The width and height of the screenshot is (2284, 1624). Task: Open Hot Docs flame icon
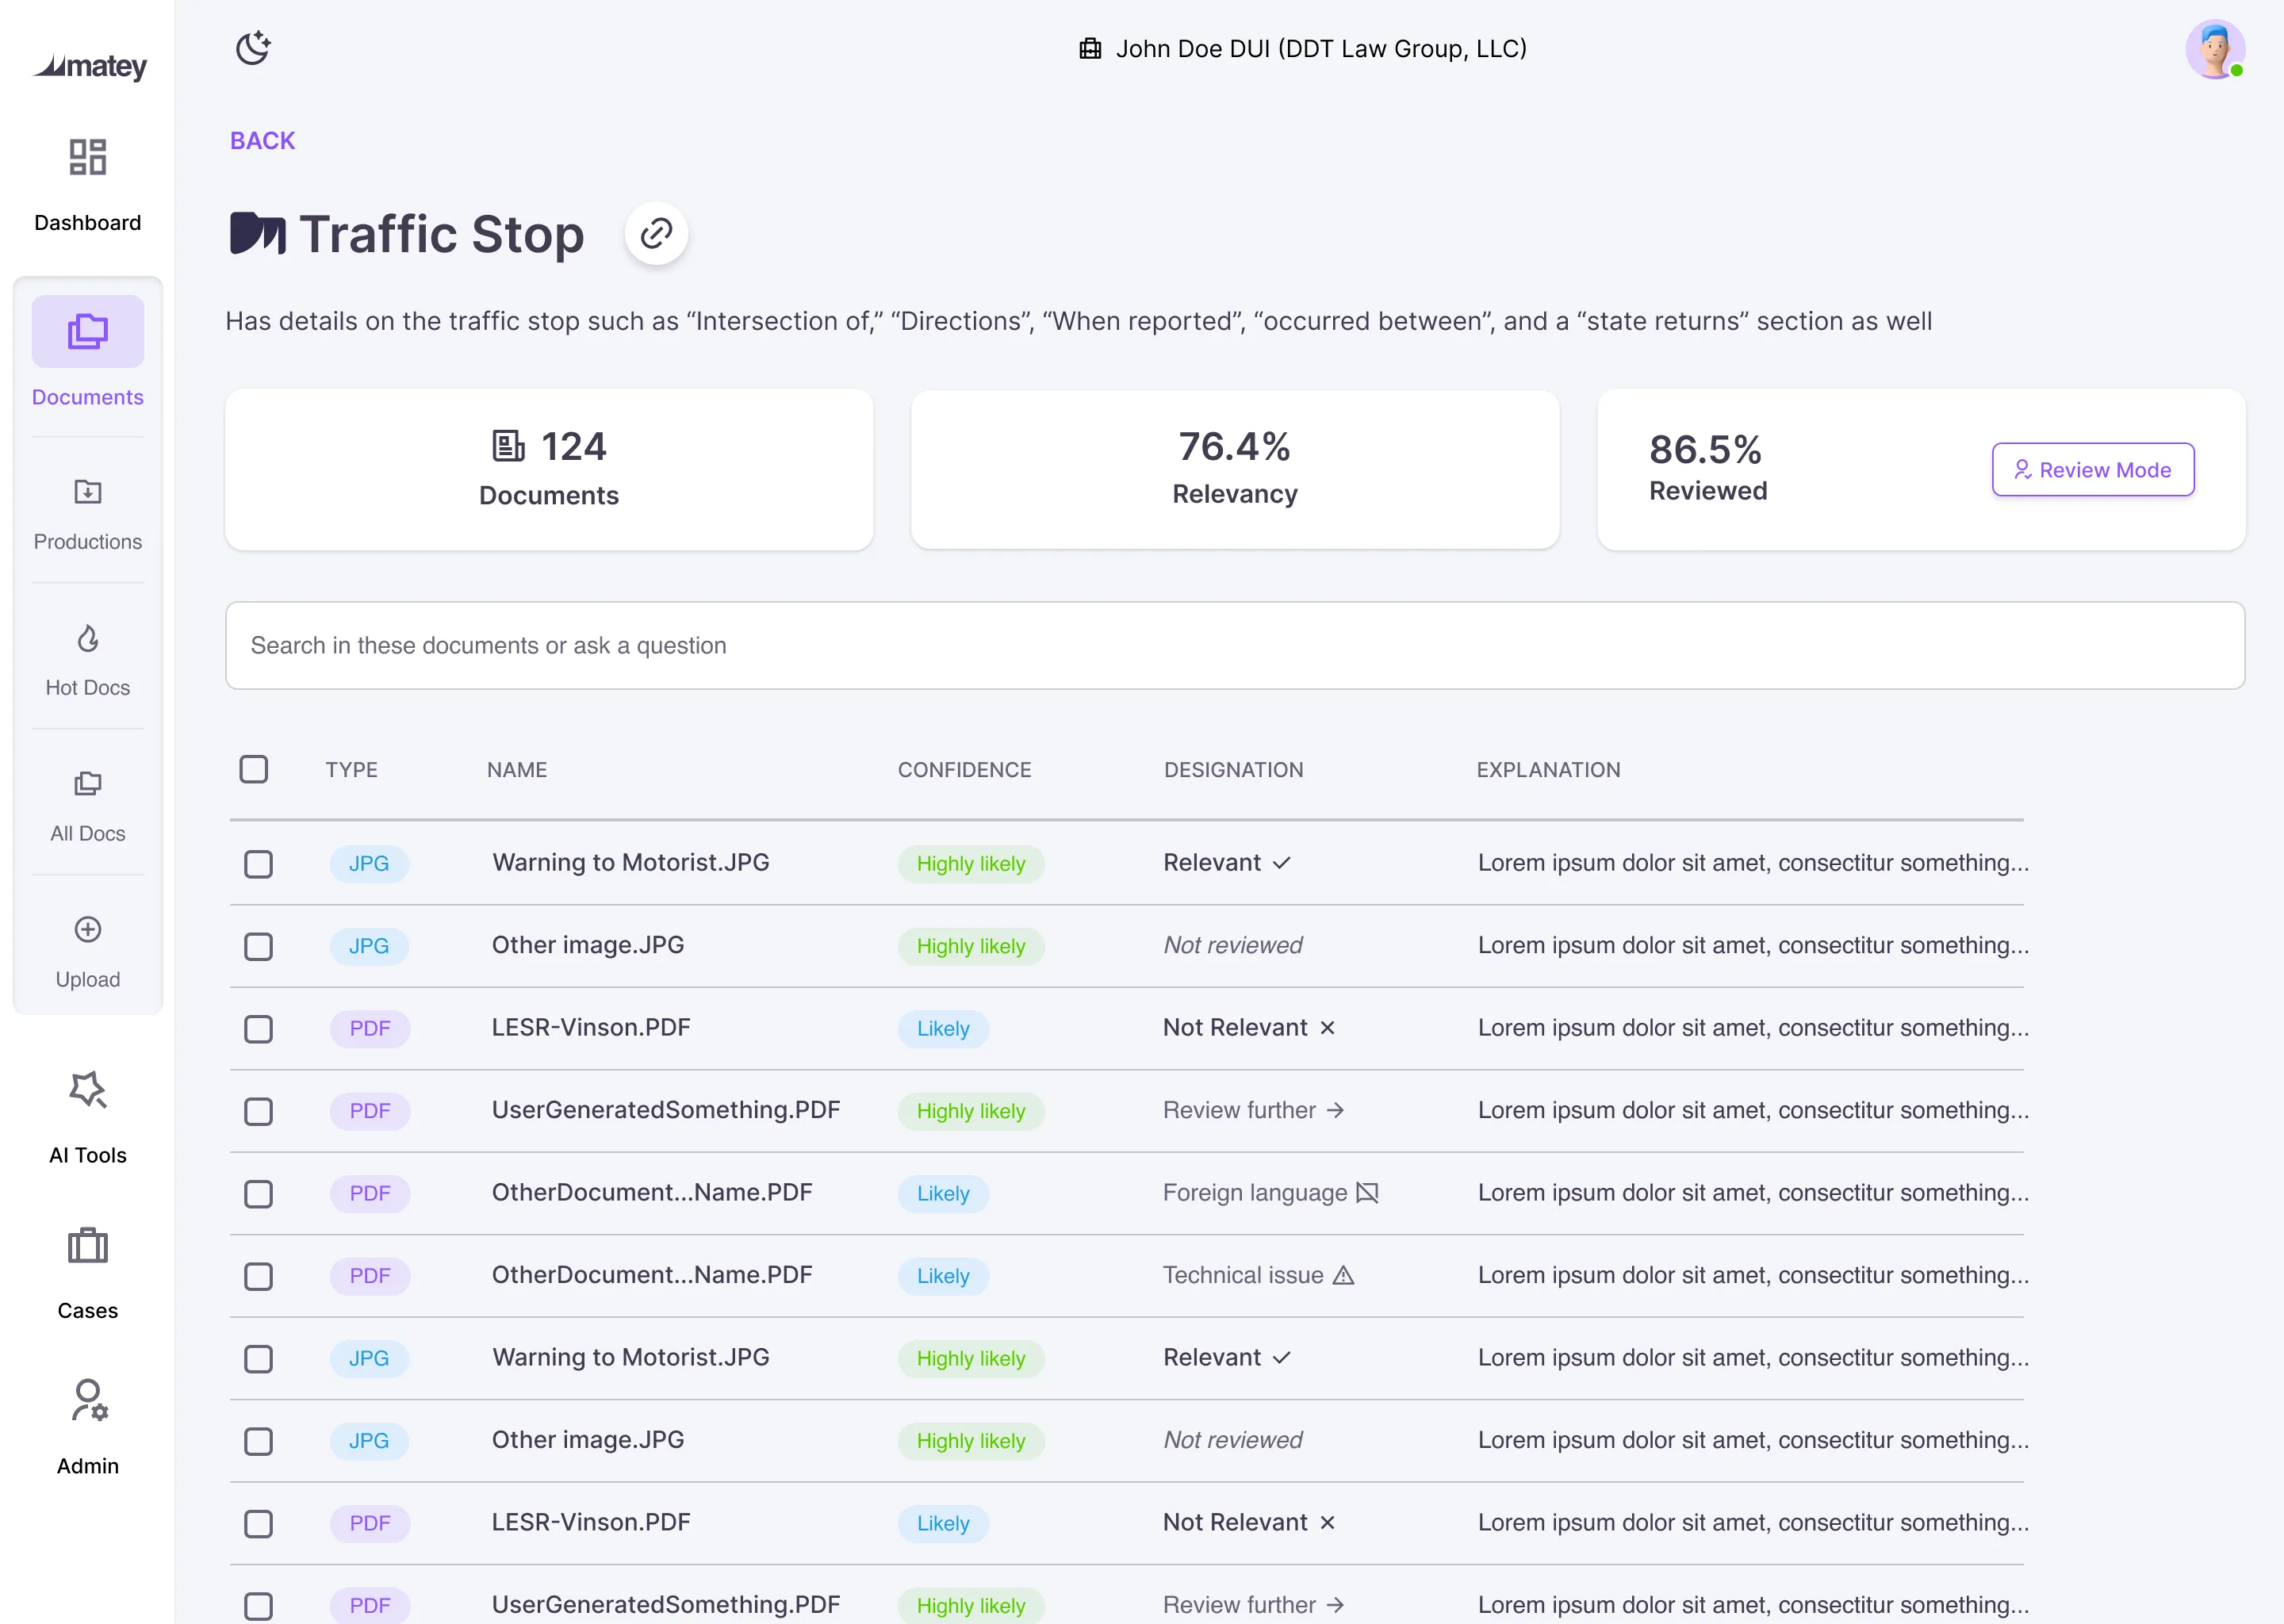(x=88, y=638)
